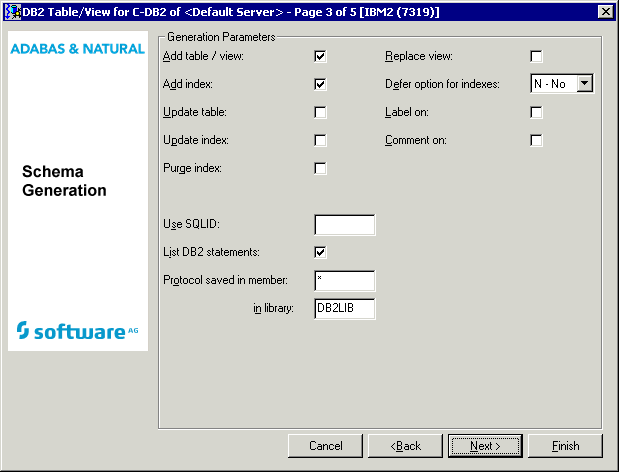Screen dimensions: 619x472
Task: Check the Replace view checkbox
Action: (536, 56)
